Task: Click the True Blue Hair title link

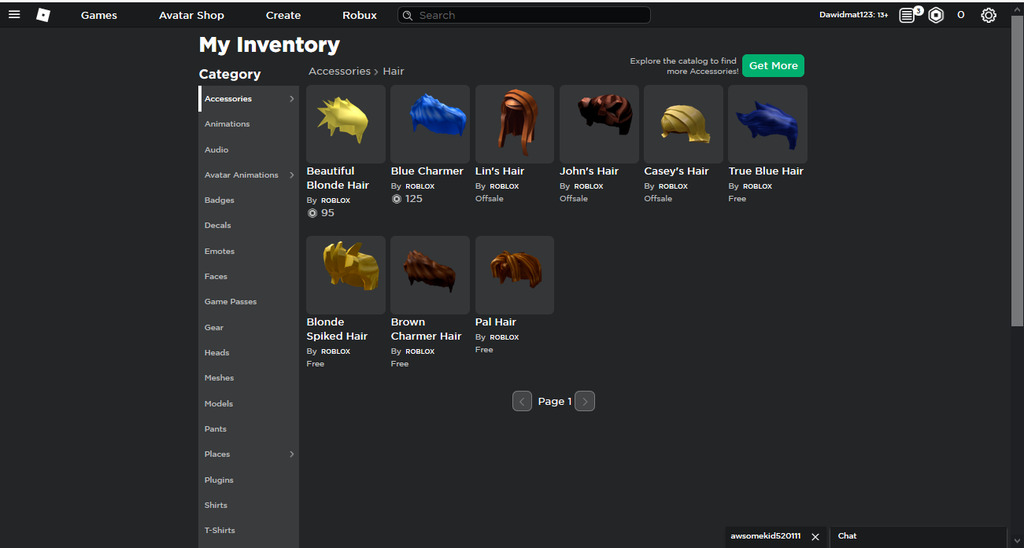Action: point(766,171)
